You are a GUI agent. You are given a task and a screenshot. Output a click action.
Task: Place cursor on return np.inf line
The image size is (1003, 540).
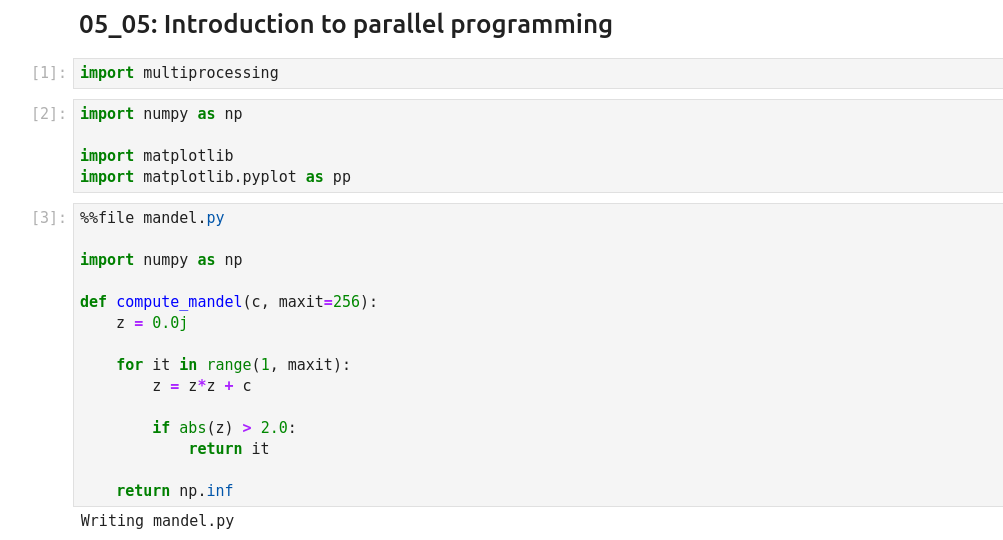[x=175, y=491]
